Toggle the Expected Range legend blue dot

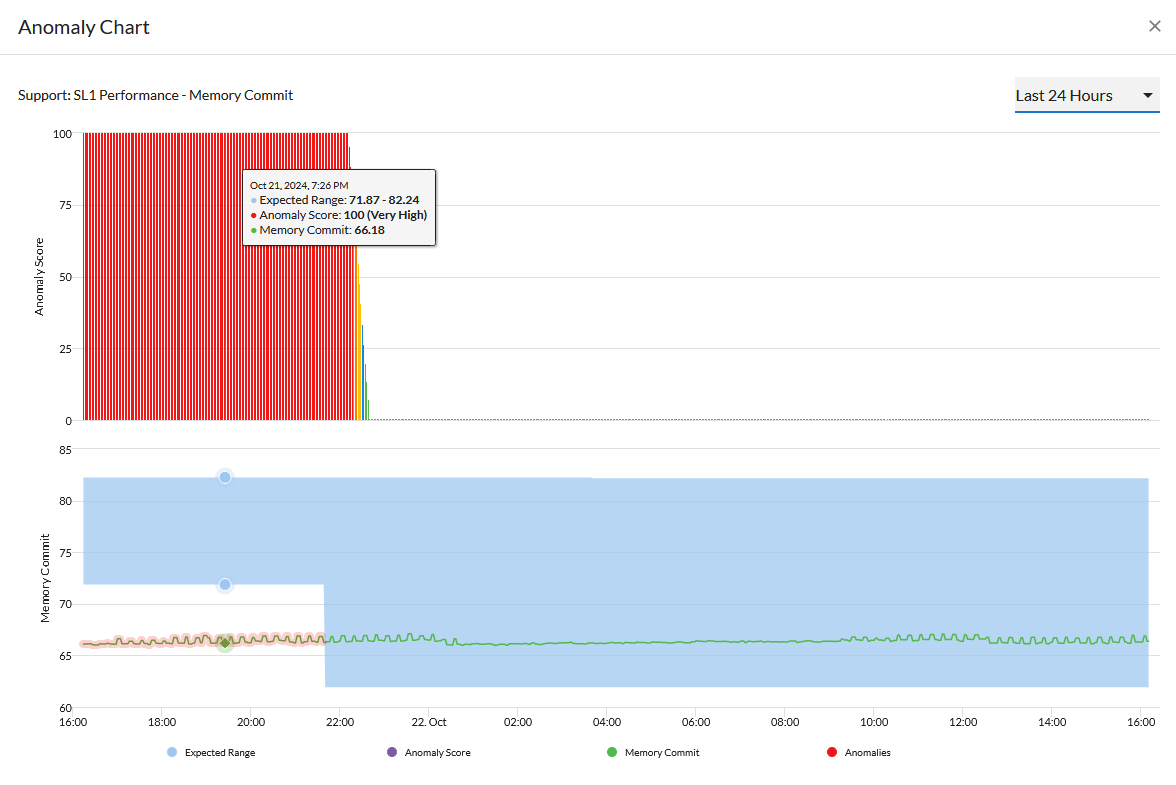coord(174,752)
